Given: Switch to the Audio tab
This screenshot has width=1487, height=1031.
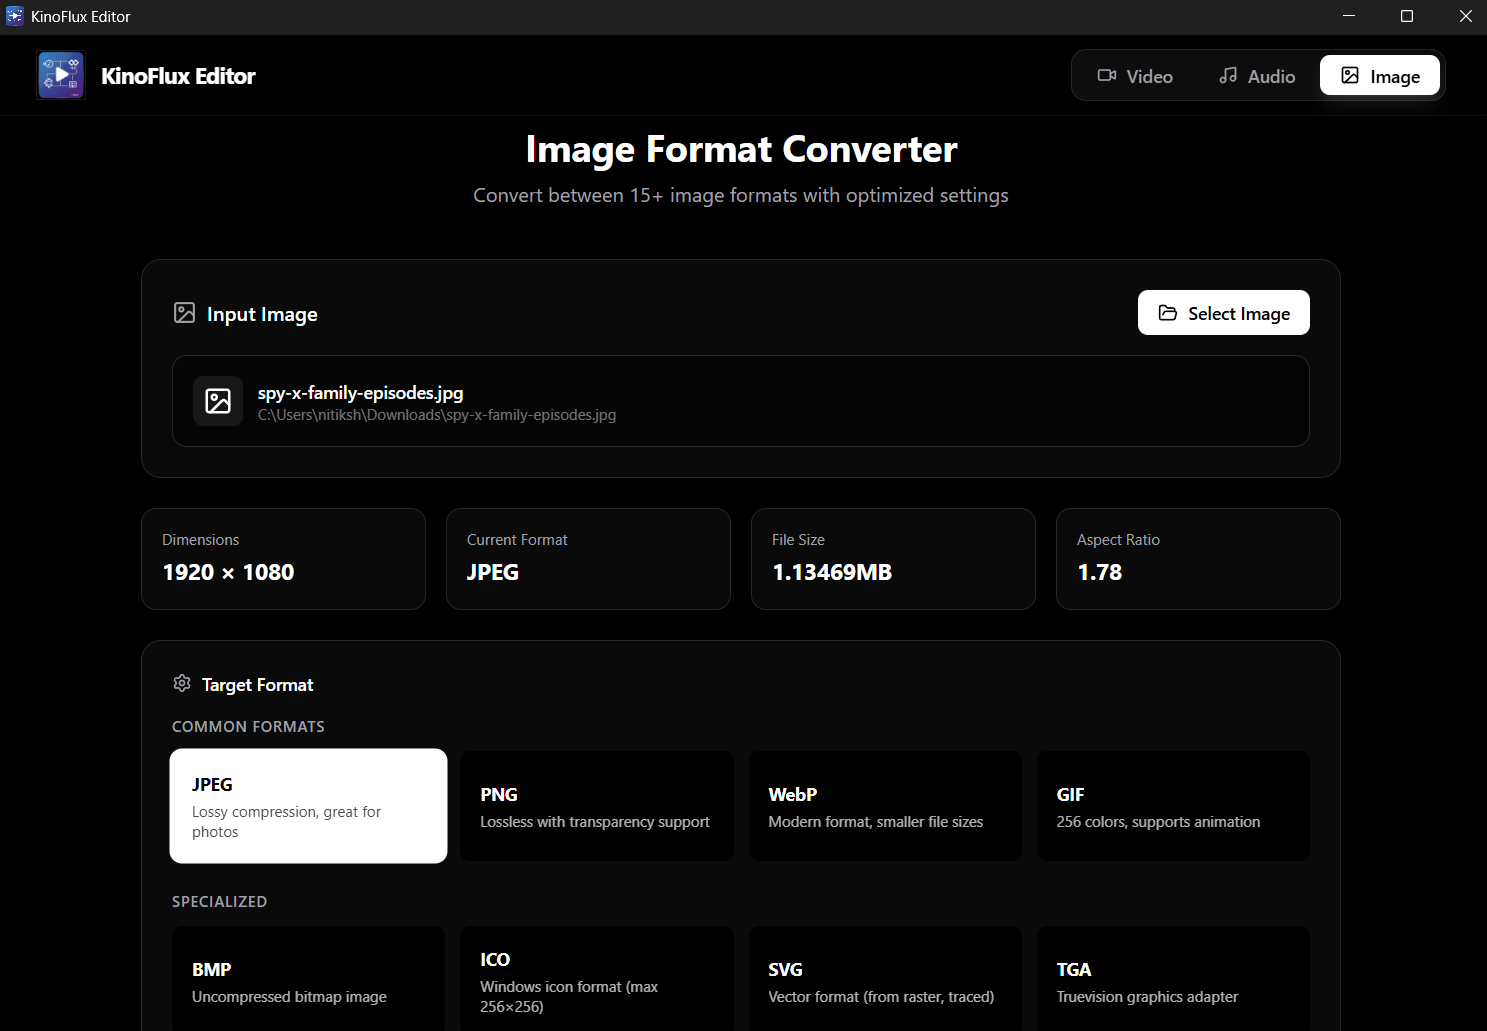Looking at the screenshot, I should point(1257,76).
